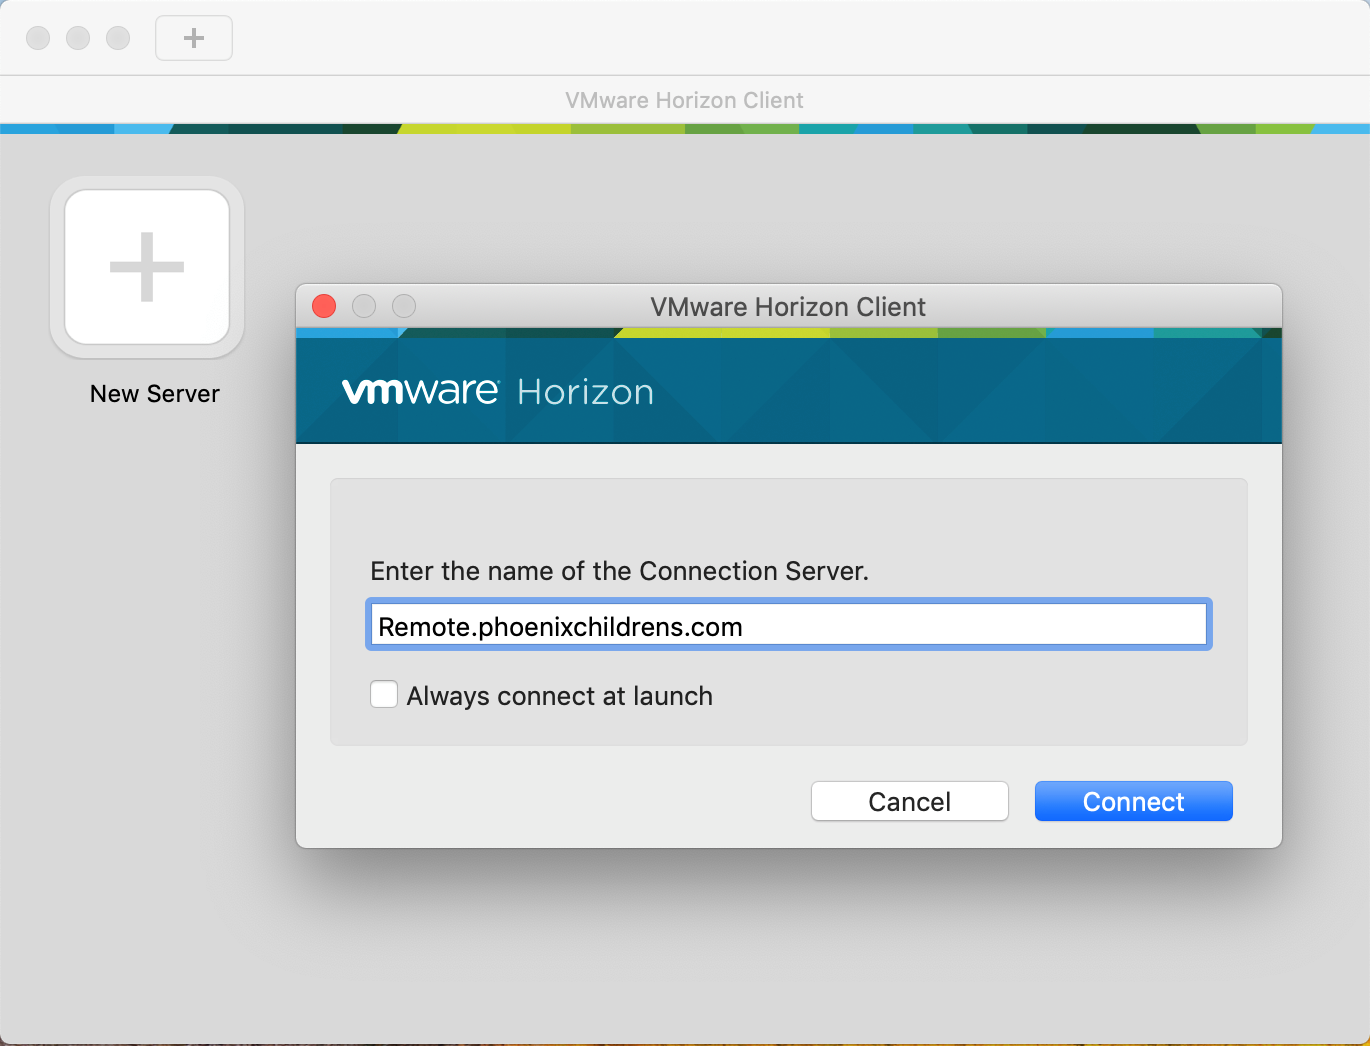Click the Always connect at launch label
The width and height of the screenshot is (1370, 1046).
click(560, 696)
